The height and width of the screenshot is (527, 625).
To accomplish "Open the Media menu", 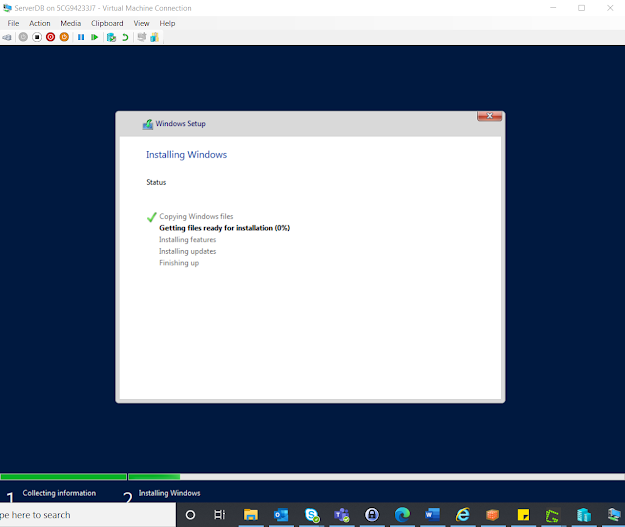I will 71,24.
